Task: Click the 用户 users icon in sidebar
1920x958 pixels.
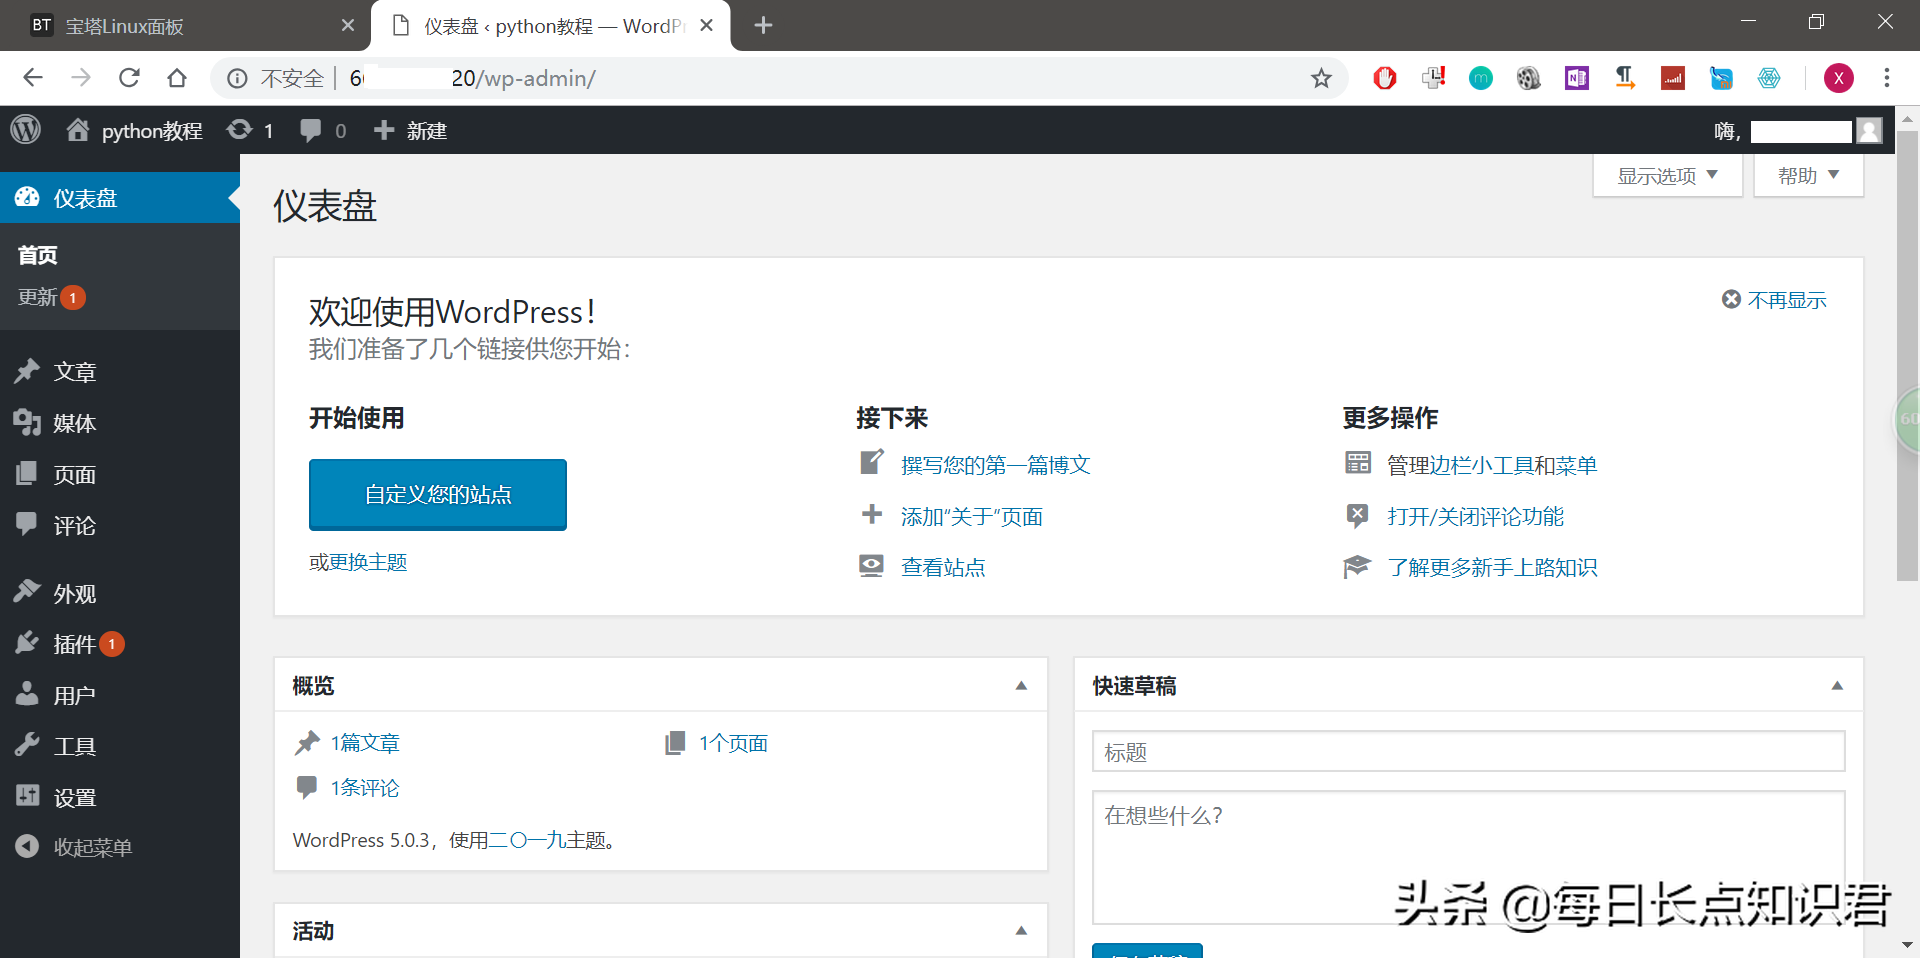Action: point(27,694)
